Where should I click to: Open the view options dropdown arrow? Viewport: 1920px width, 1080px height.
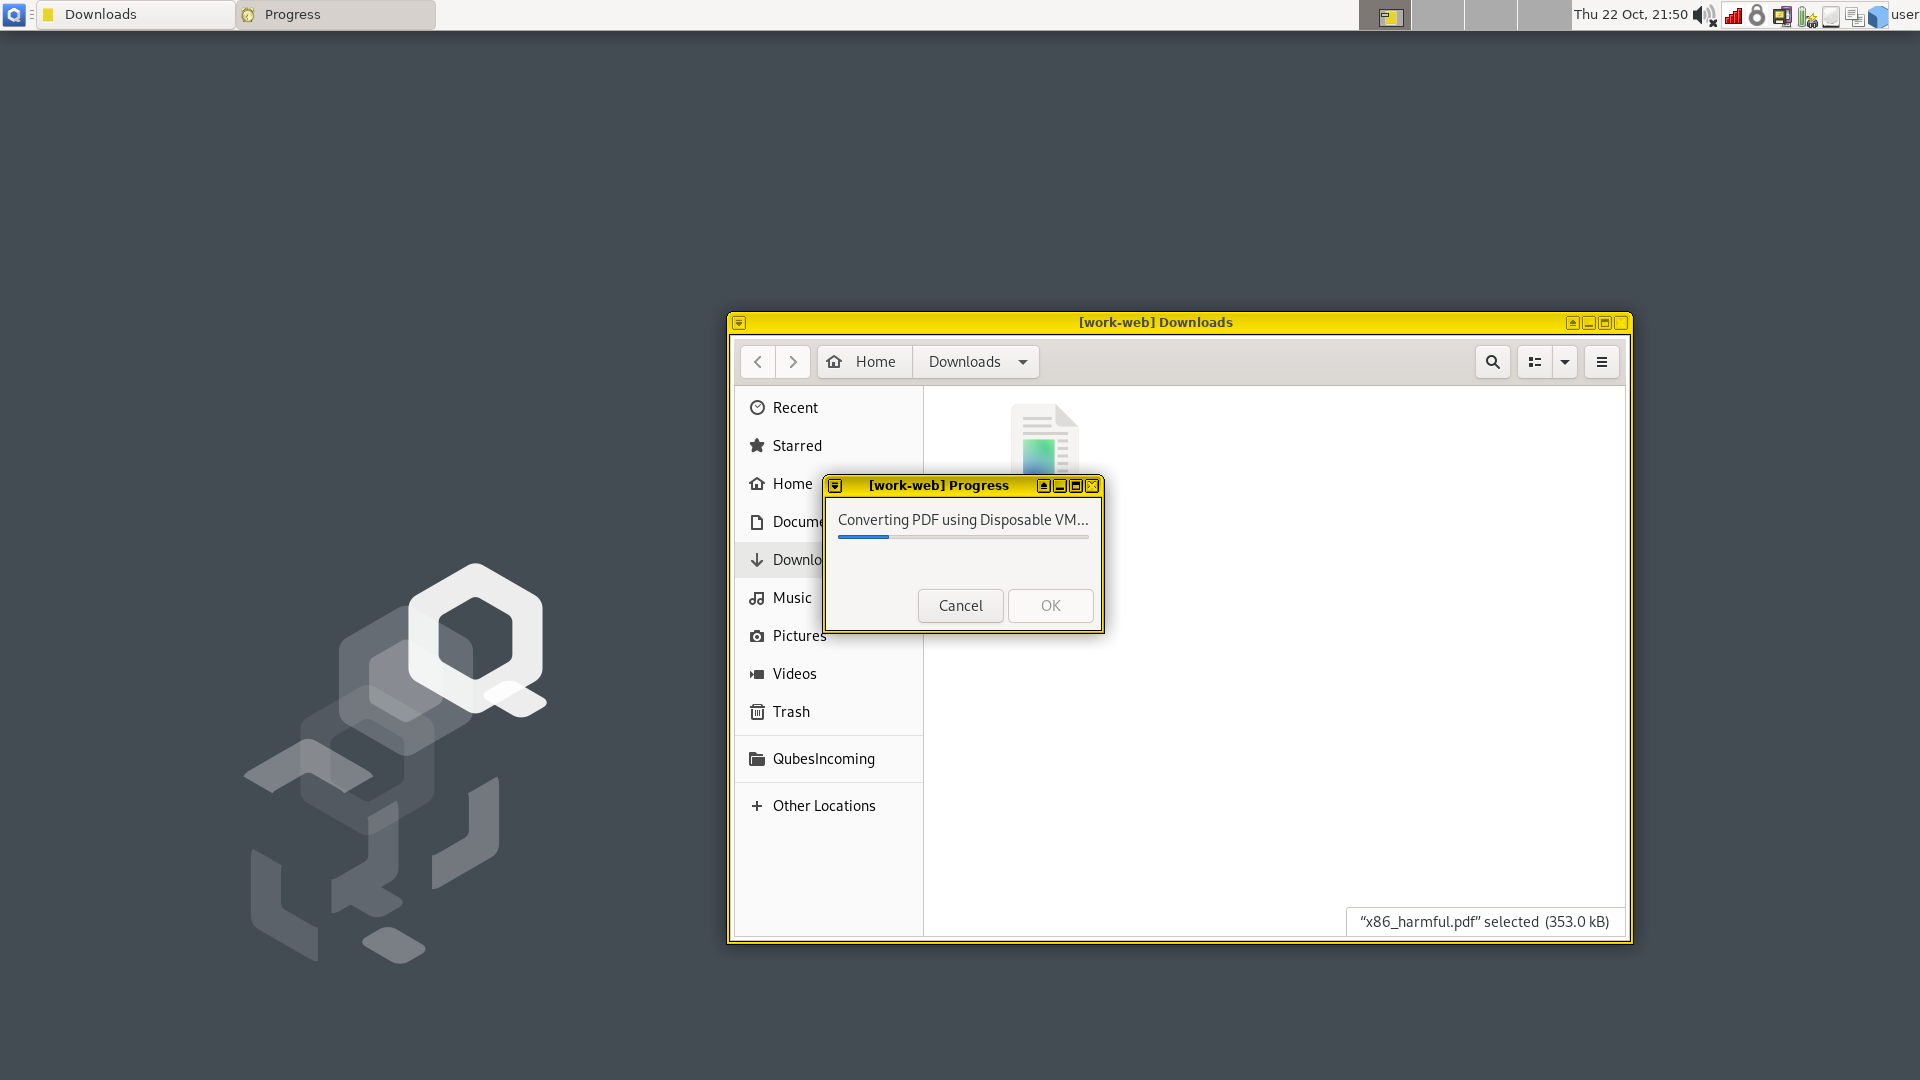click(1564, 362)
